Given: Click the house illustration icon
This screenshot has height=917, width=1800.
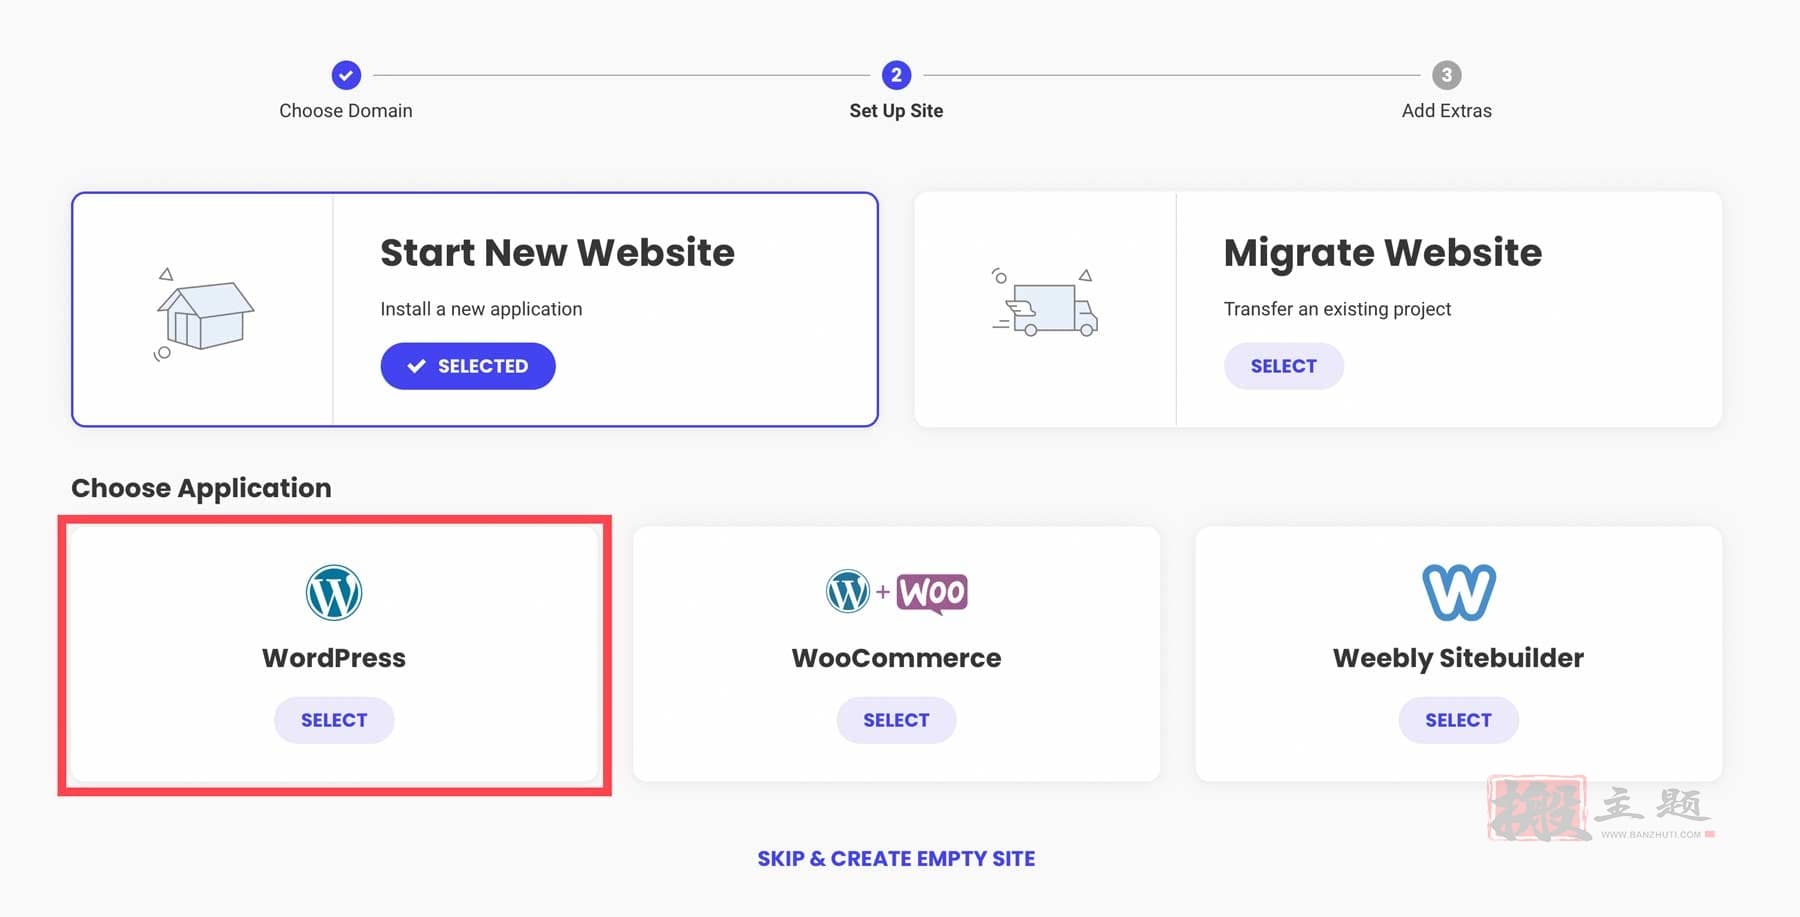Looking at the screenshot, I should (204, 314).
